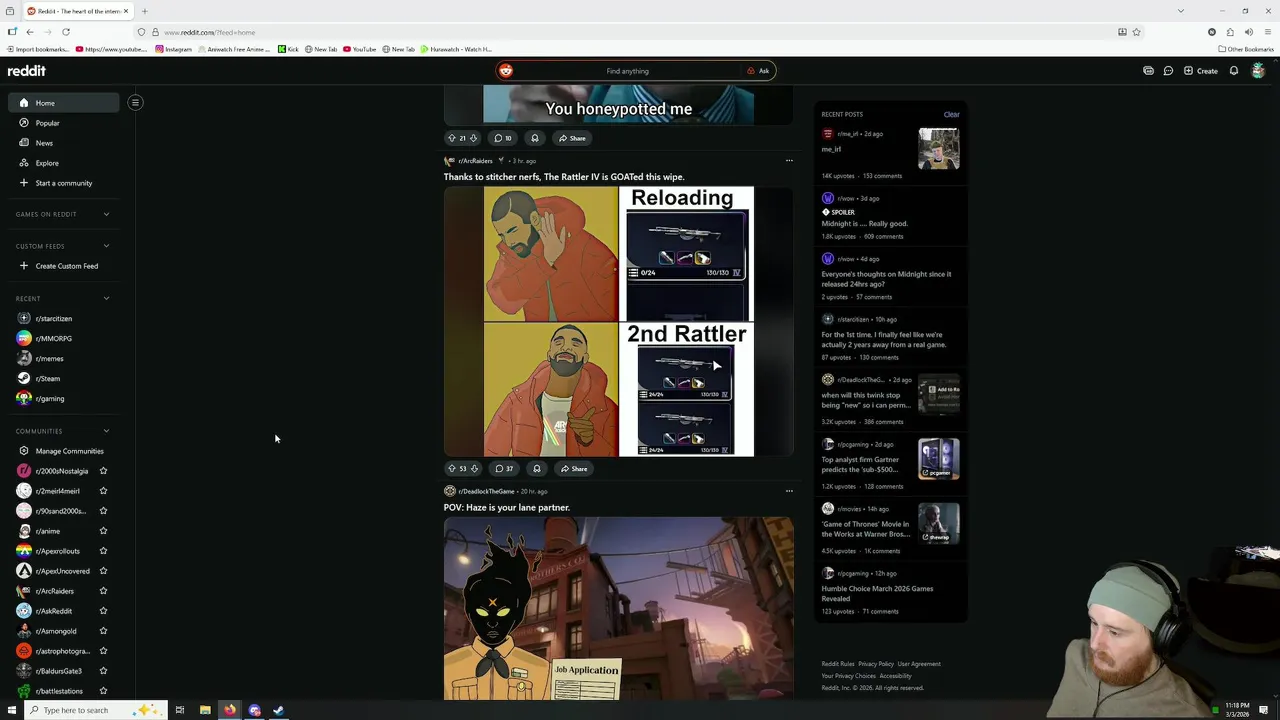
Task: Focus the Find anything search field
Action: 627,71
